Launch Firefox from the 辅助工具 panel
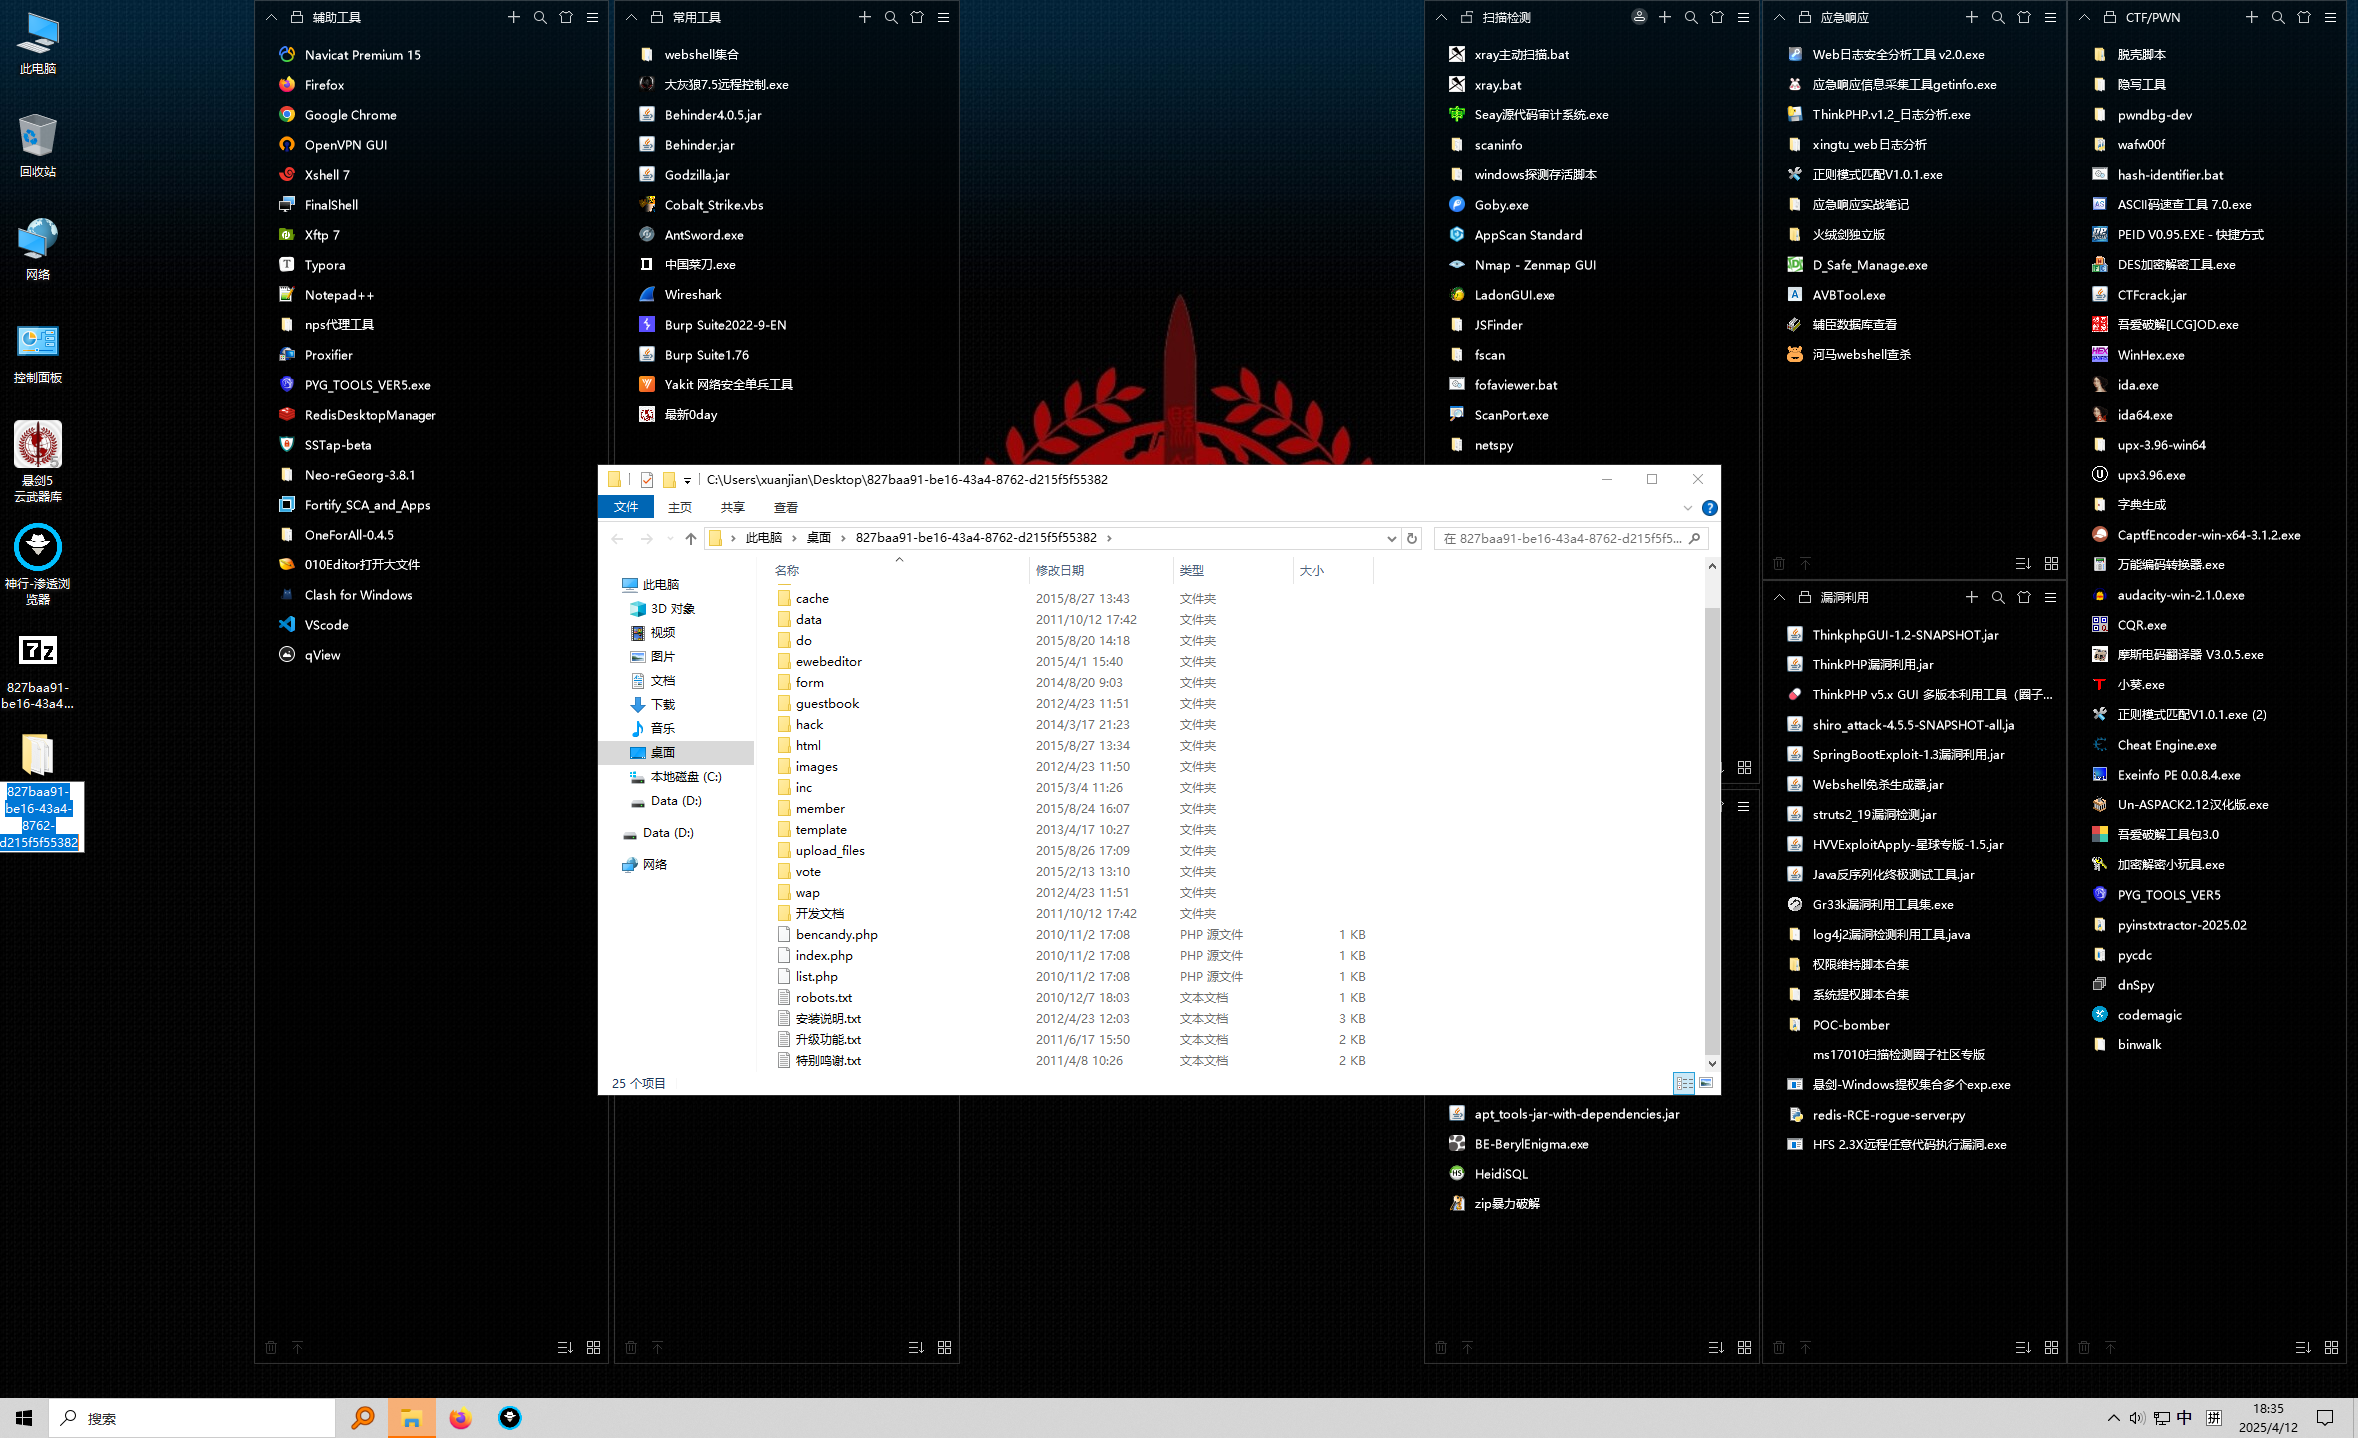The height and width of the screenshot is (1438, 2358). click(312, 85)
